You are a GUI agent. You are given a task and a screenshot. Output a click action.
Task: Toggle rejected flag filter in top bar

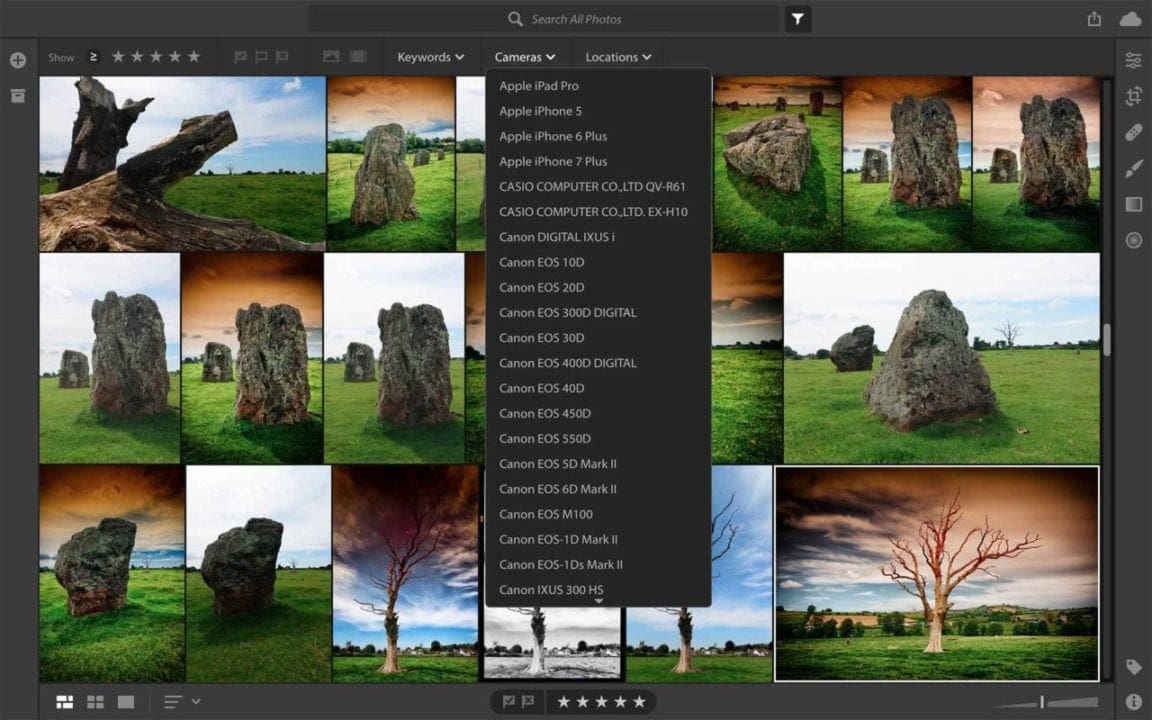(x=281, y=57)
